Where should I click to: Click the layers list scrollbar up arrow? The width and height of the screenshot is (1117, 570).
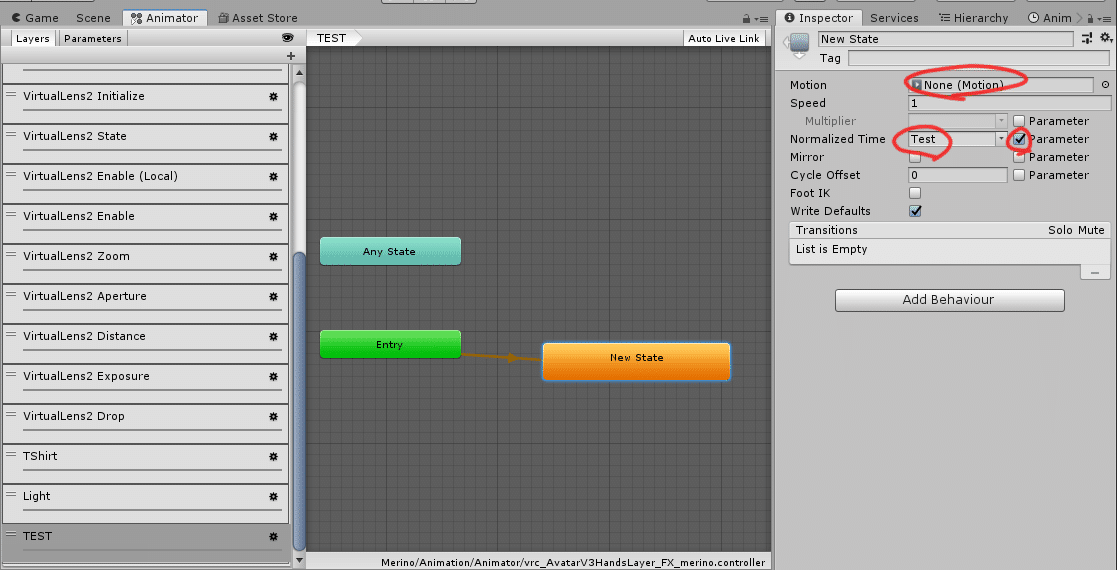pyautogui.click(x=299, y=73)
